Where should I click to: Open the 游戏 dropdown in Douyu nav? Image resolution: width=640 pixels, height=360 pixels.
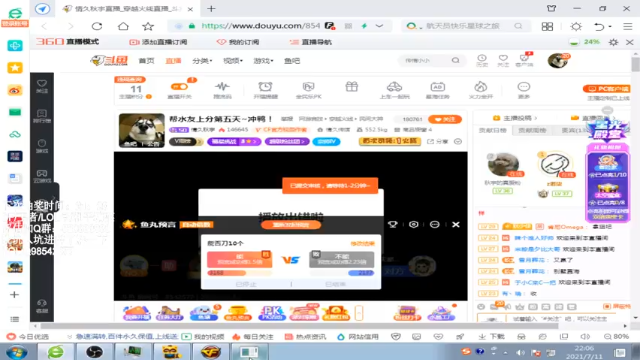click(263, 61)
